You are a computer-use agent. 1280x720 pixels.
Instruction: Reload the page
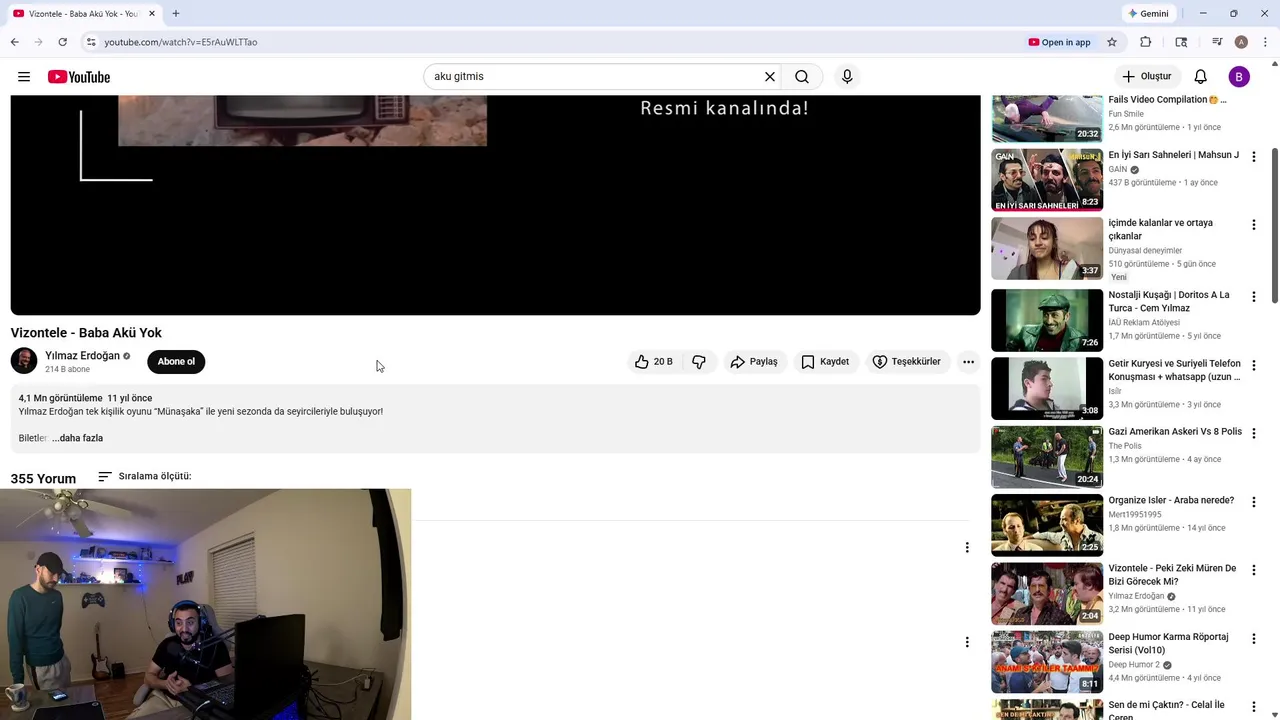(62, 42)
